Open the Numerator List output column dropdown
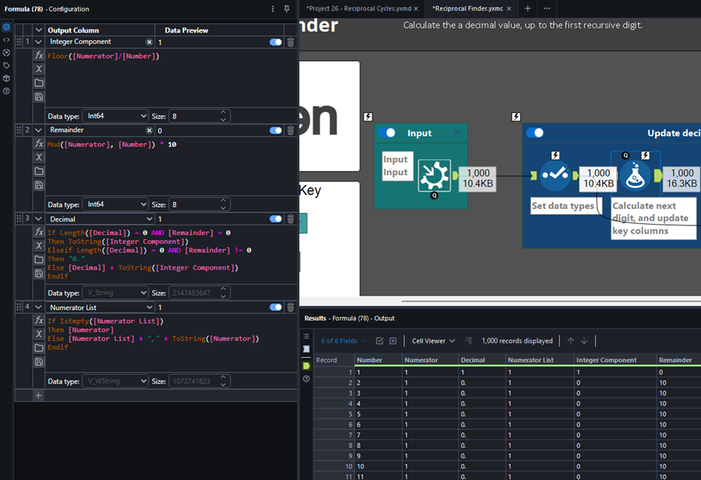This screenshot has width=701, height=480. coord(149,307)
